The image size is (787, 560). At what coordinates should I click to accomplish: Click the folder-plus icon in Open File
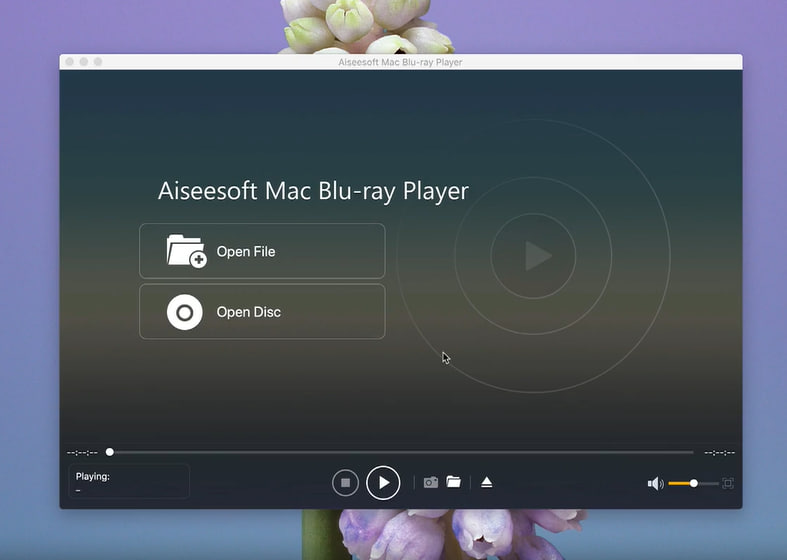coord(186,251)
